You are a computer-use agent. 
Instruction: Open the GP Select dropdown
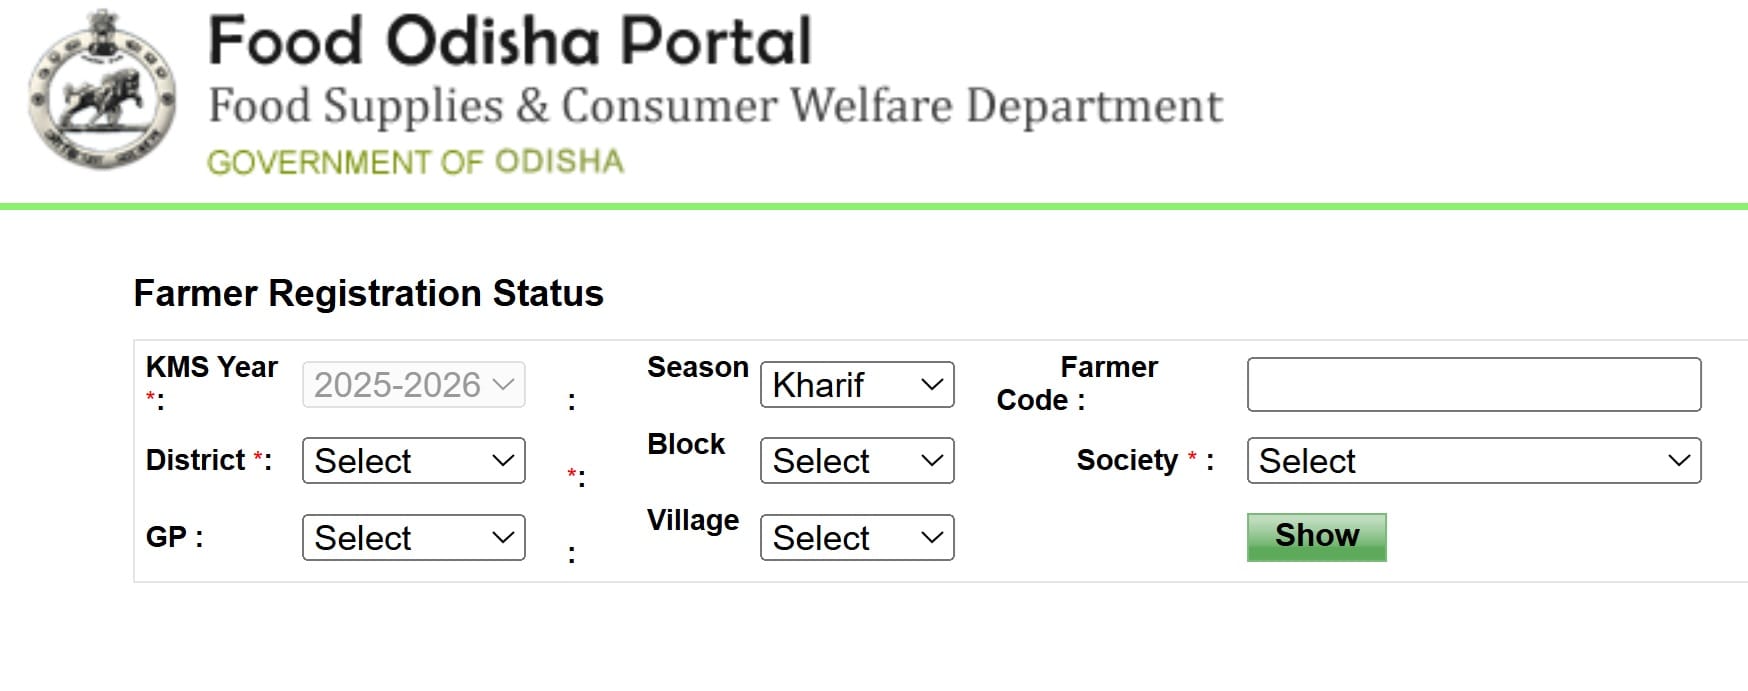(x=412, y=538)
